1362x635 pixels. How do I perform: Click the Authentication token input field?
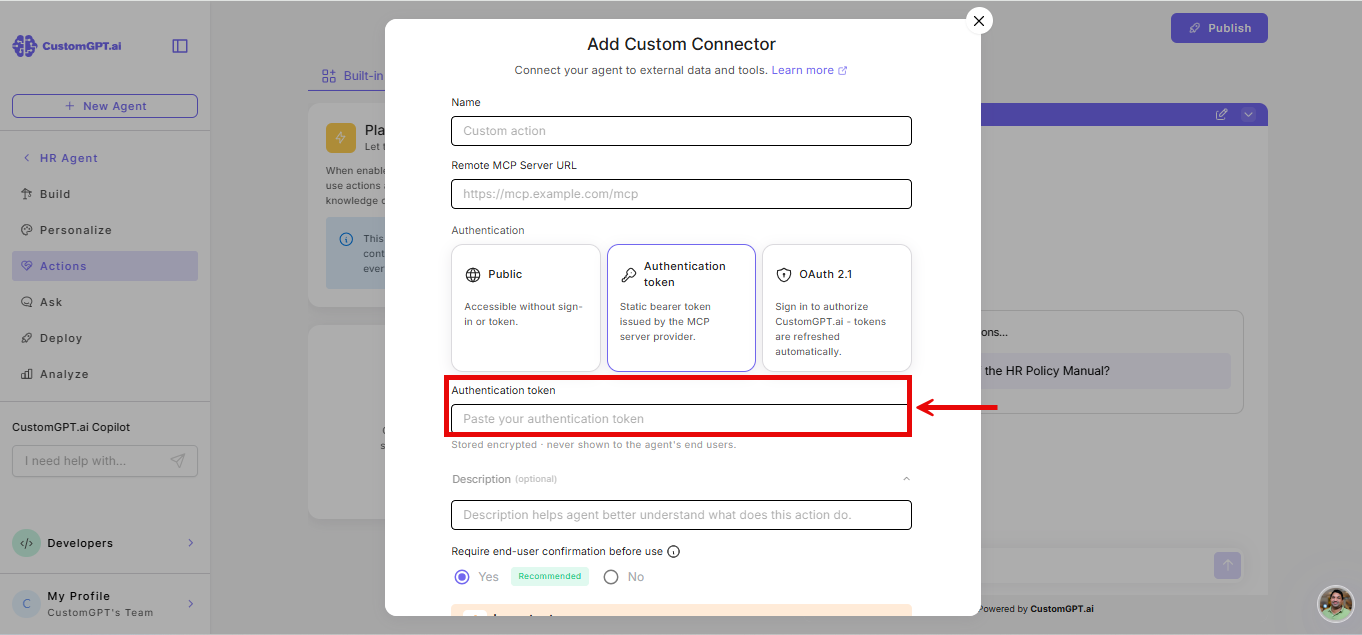coord(681,419)
